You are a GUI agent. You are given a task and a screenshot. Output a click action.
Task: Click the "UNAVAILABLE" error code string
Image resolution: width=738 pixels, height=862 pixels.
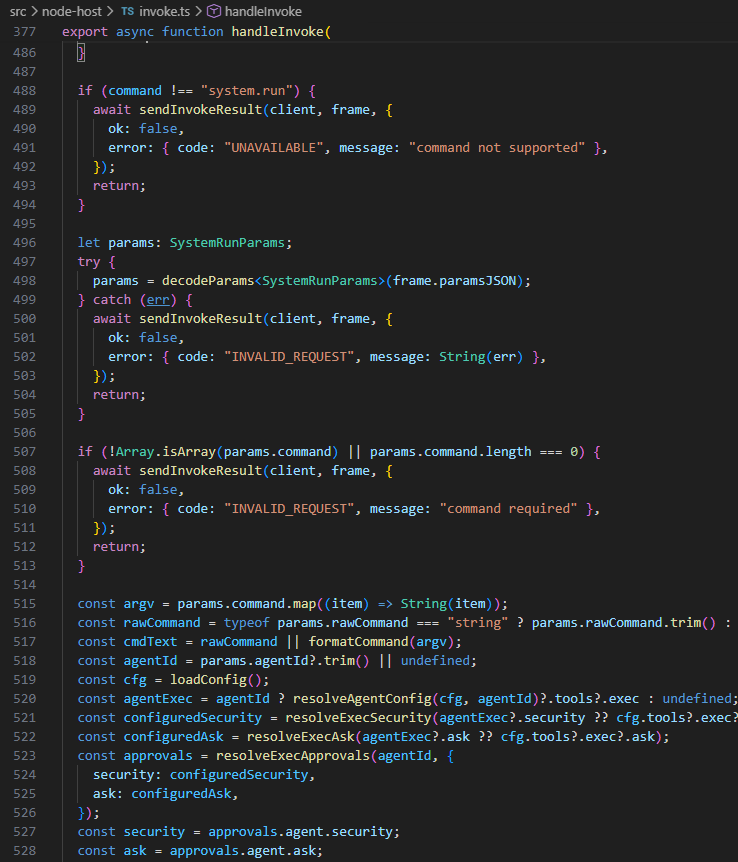coord(273,148)
